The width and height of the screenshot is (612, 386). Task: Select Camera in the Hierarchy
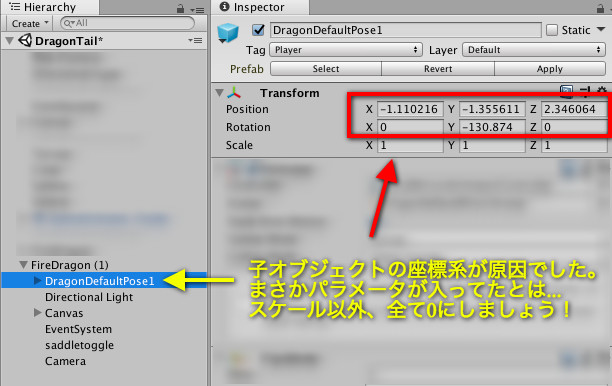[x=65, y=361]
